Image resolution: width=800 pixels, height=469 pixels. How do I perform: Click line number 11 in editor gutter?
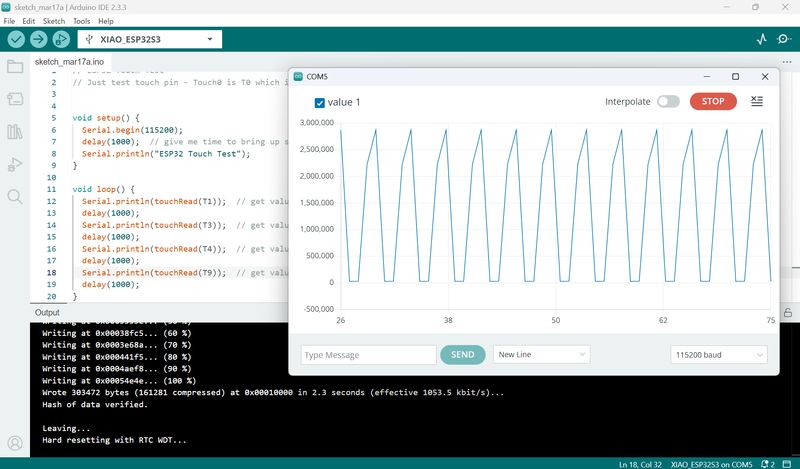coord(52,189)
